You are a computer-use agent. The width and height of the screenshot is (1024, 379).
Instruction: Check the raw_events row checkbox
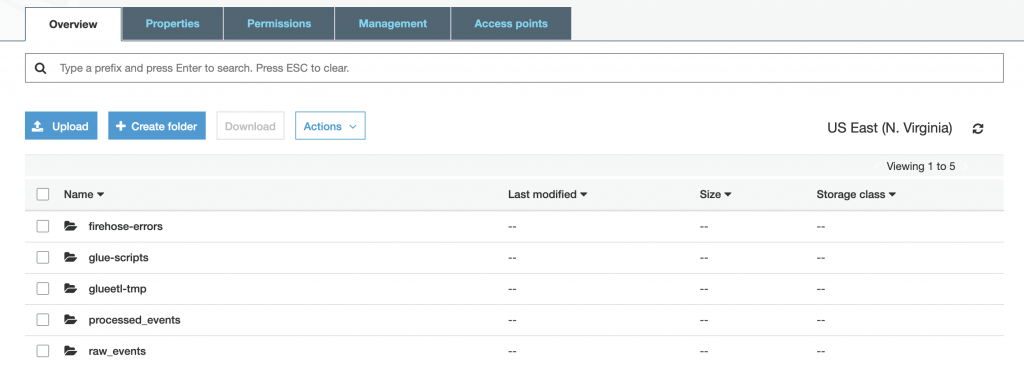43,351
